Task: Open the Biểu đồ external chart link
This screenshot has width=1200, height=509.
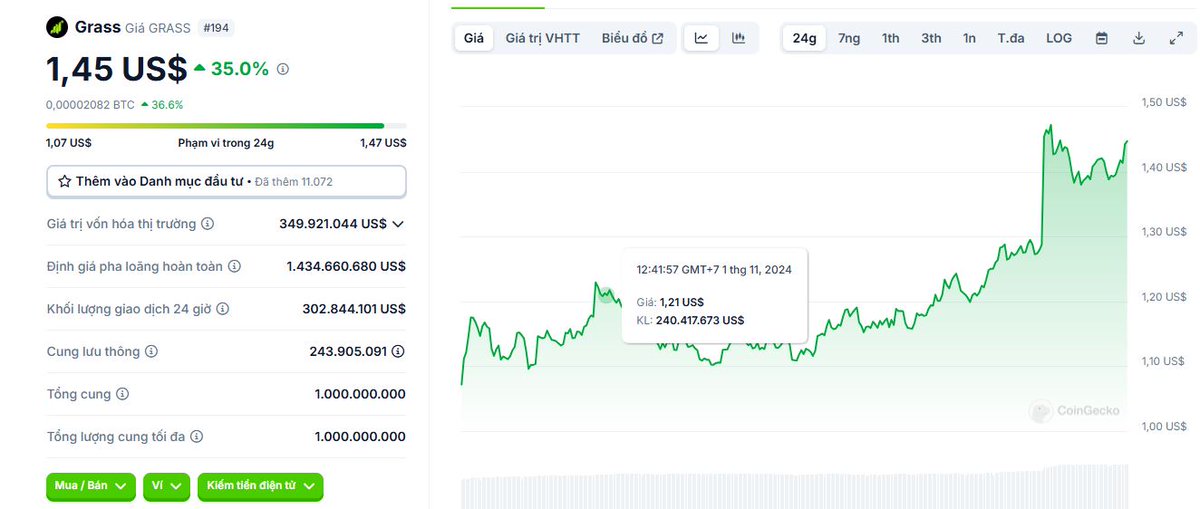Action: pyautogui.click(x=632, y=38)
